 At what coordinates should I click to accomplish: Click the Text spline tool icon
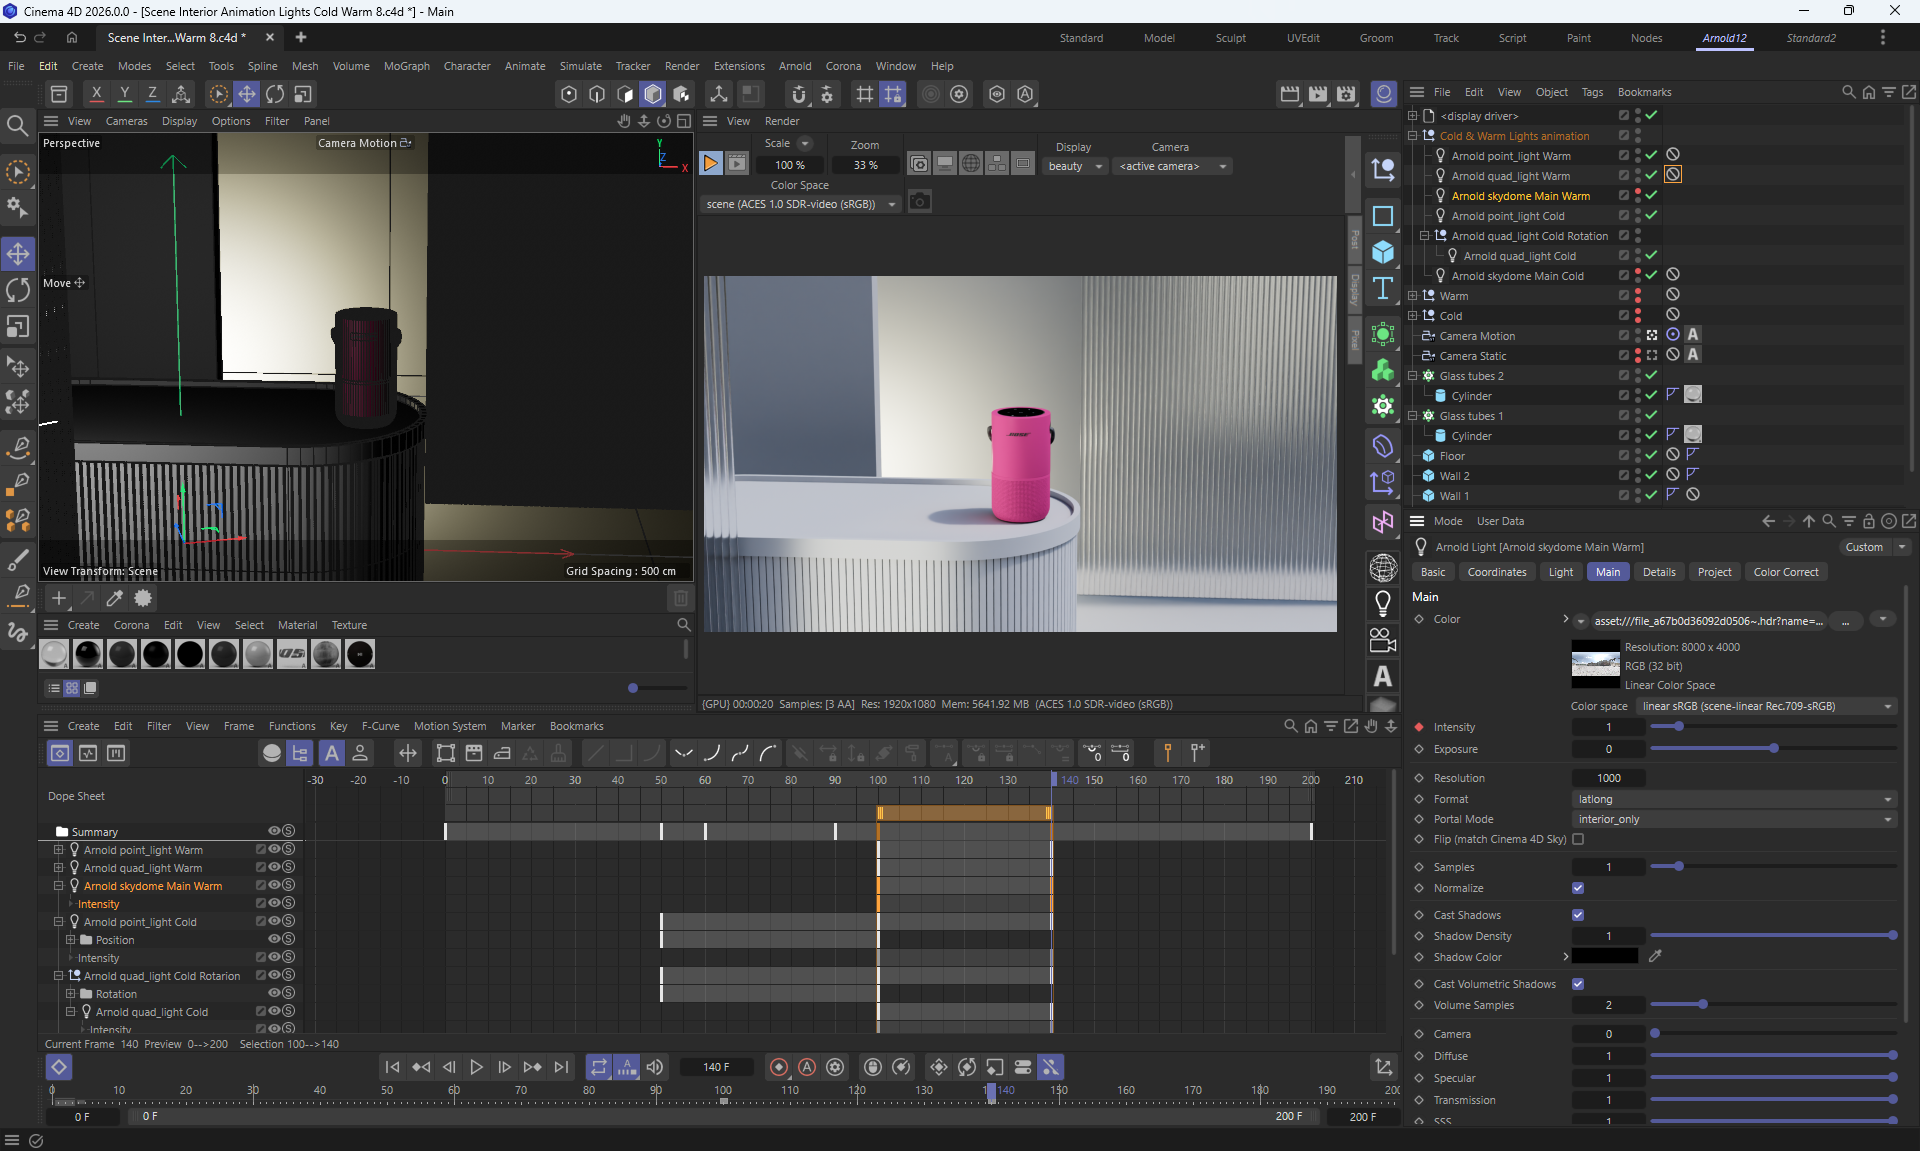pos(1383,289)
